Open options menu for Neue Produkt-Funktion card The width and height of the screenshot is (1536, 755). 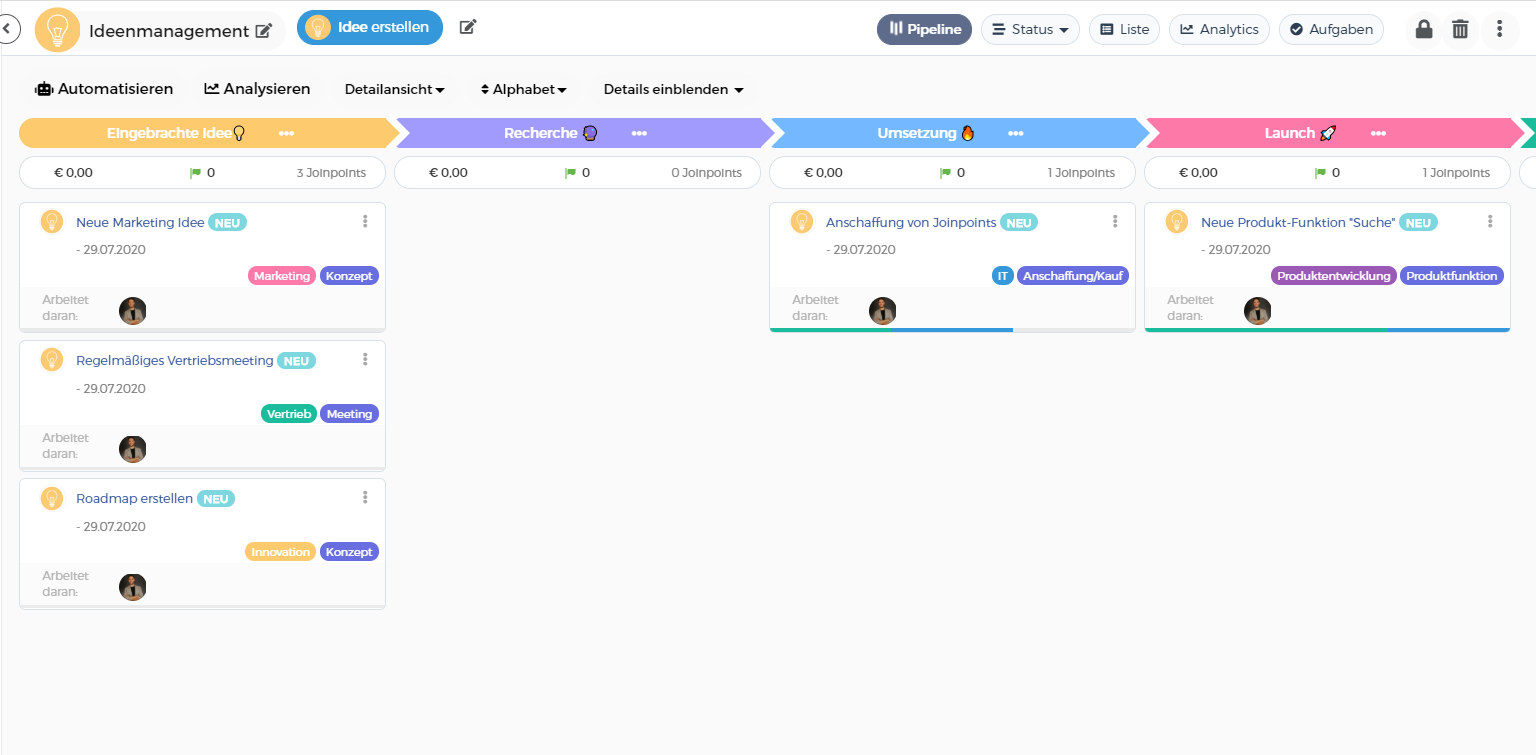pyautogui.click(x=1490, y=221)
